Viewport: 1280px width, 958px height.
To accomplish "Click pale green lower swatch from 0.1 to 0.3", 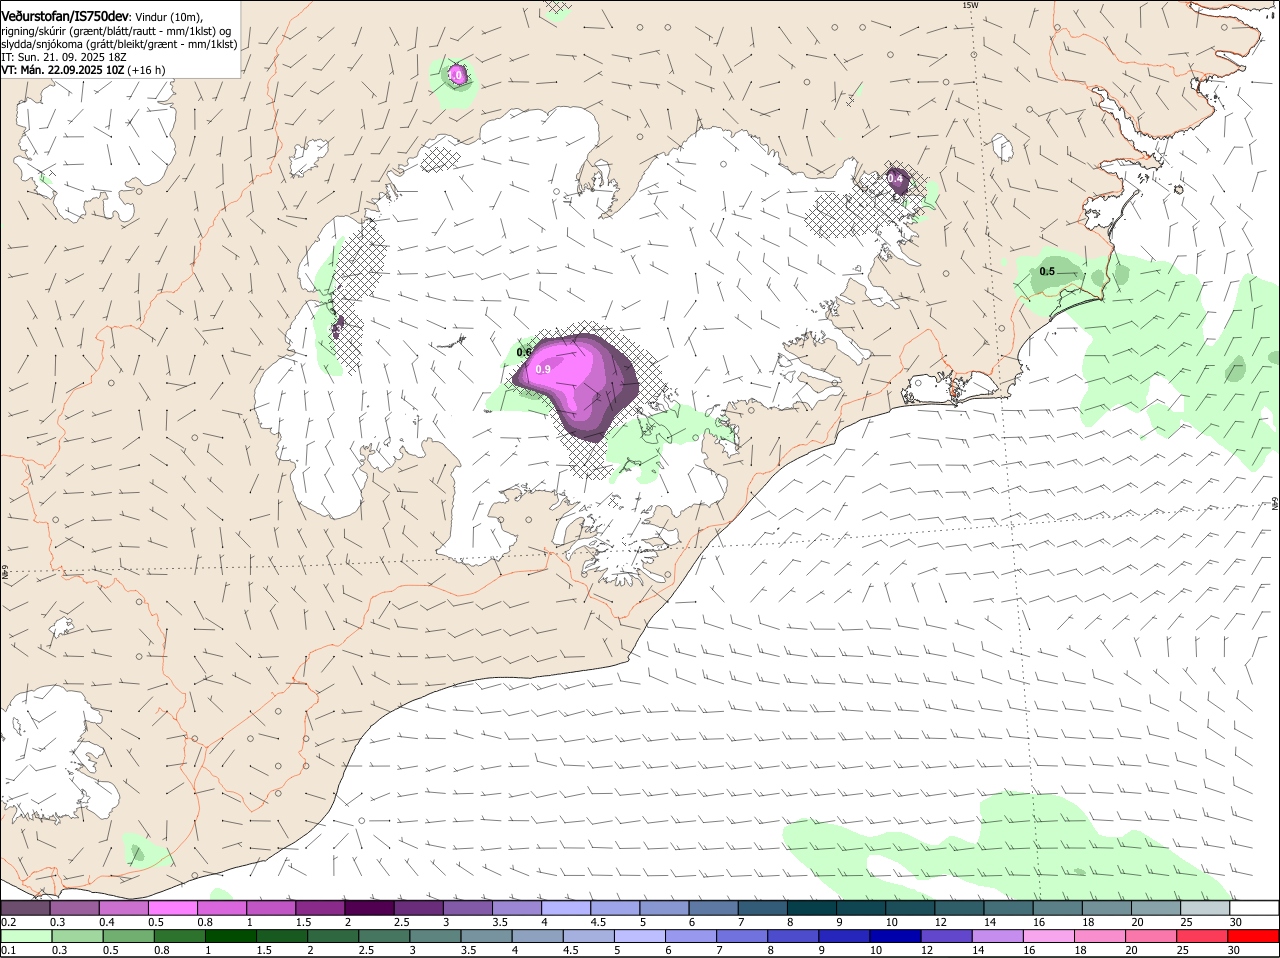I will point(26,937).
